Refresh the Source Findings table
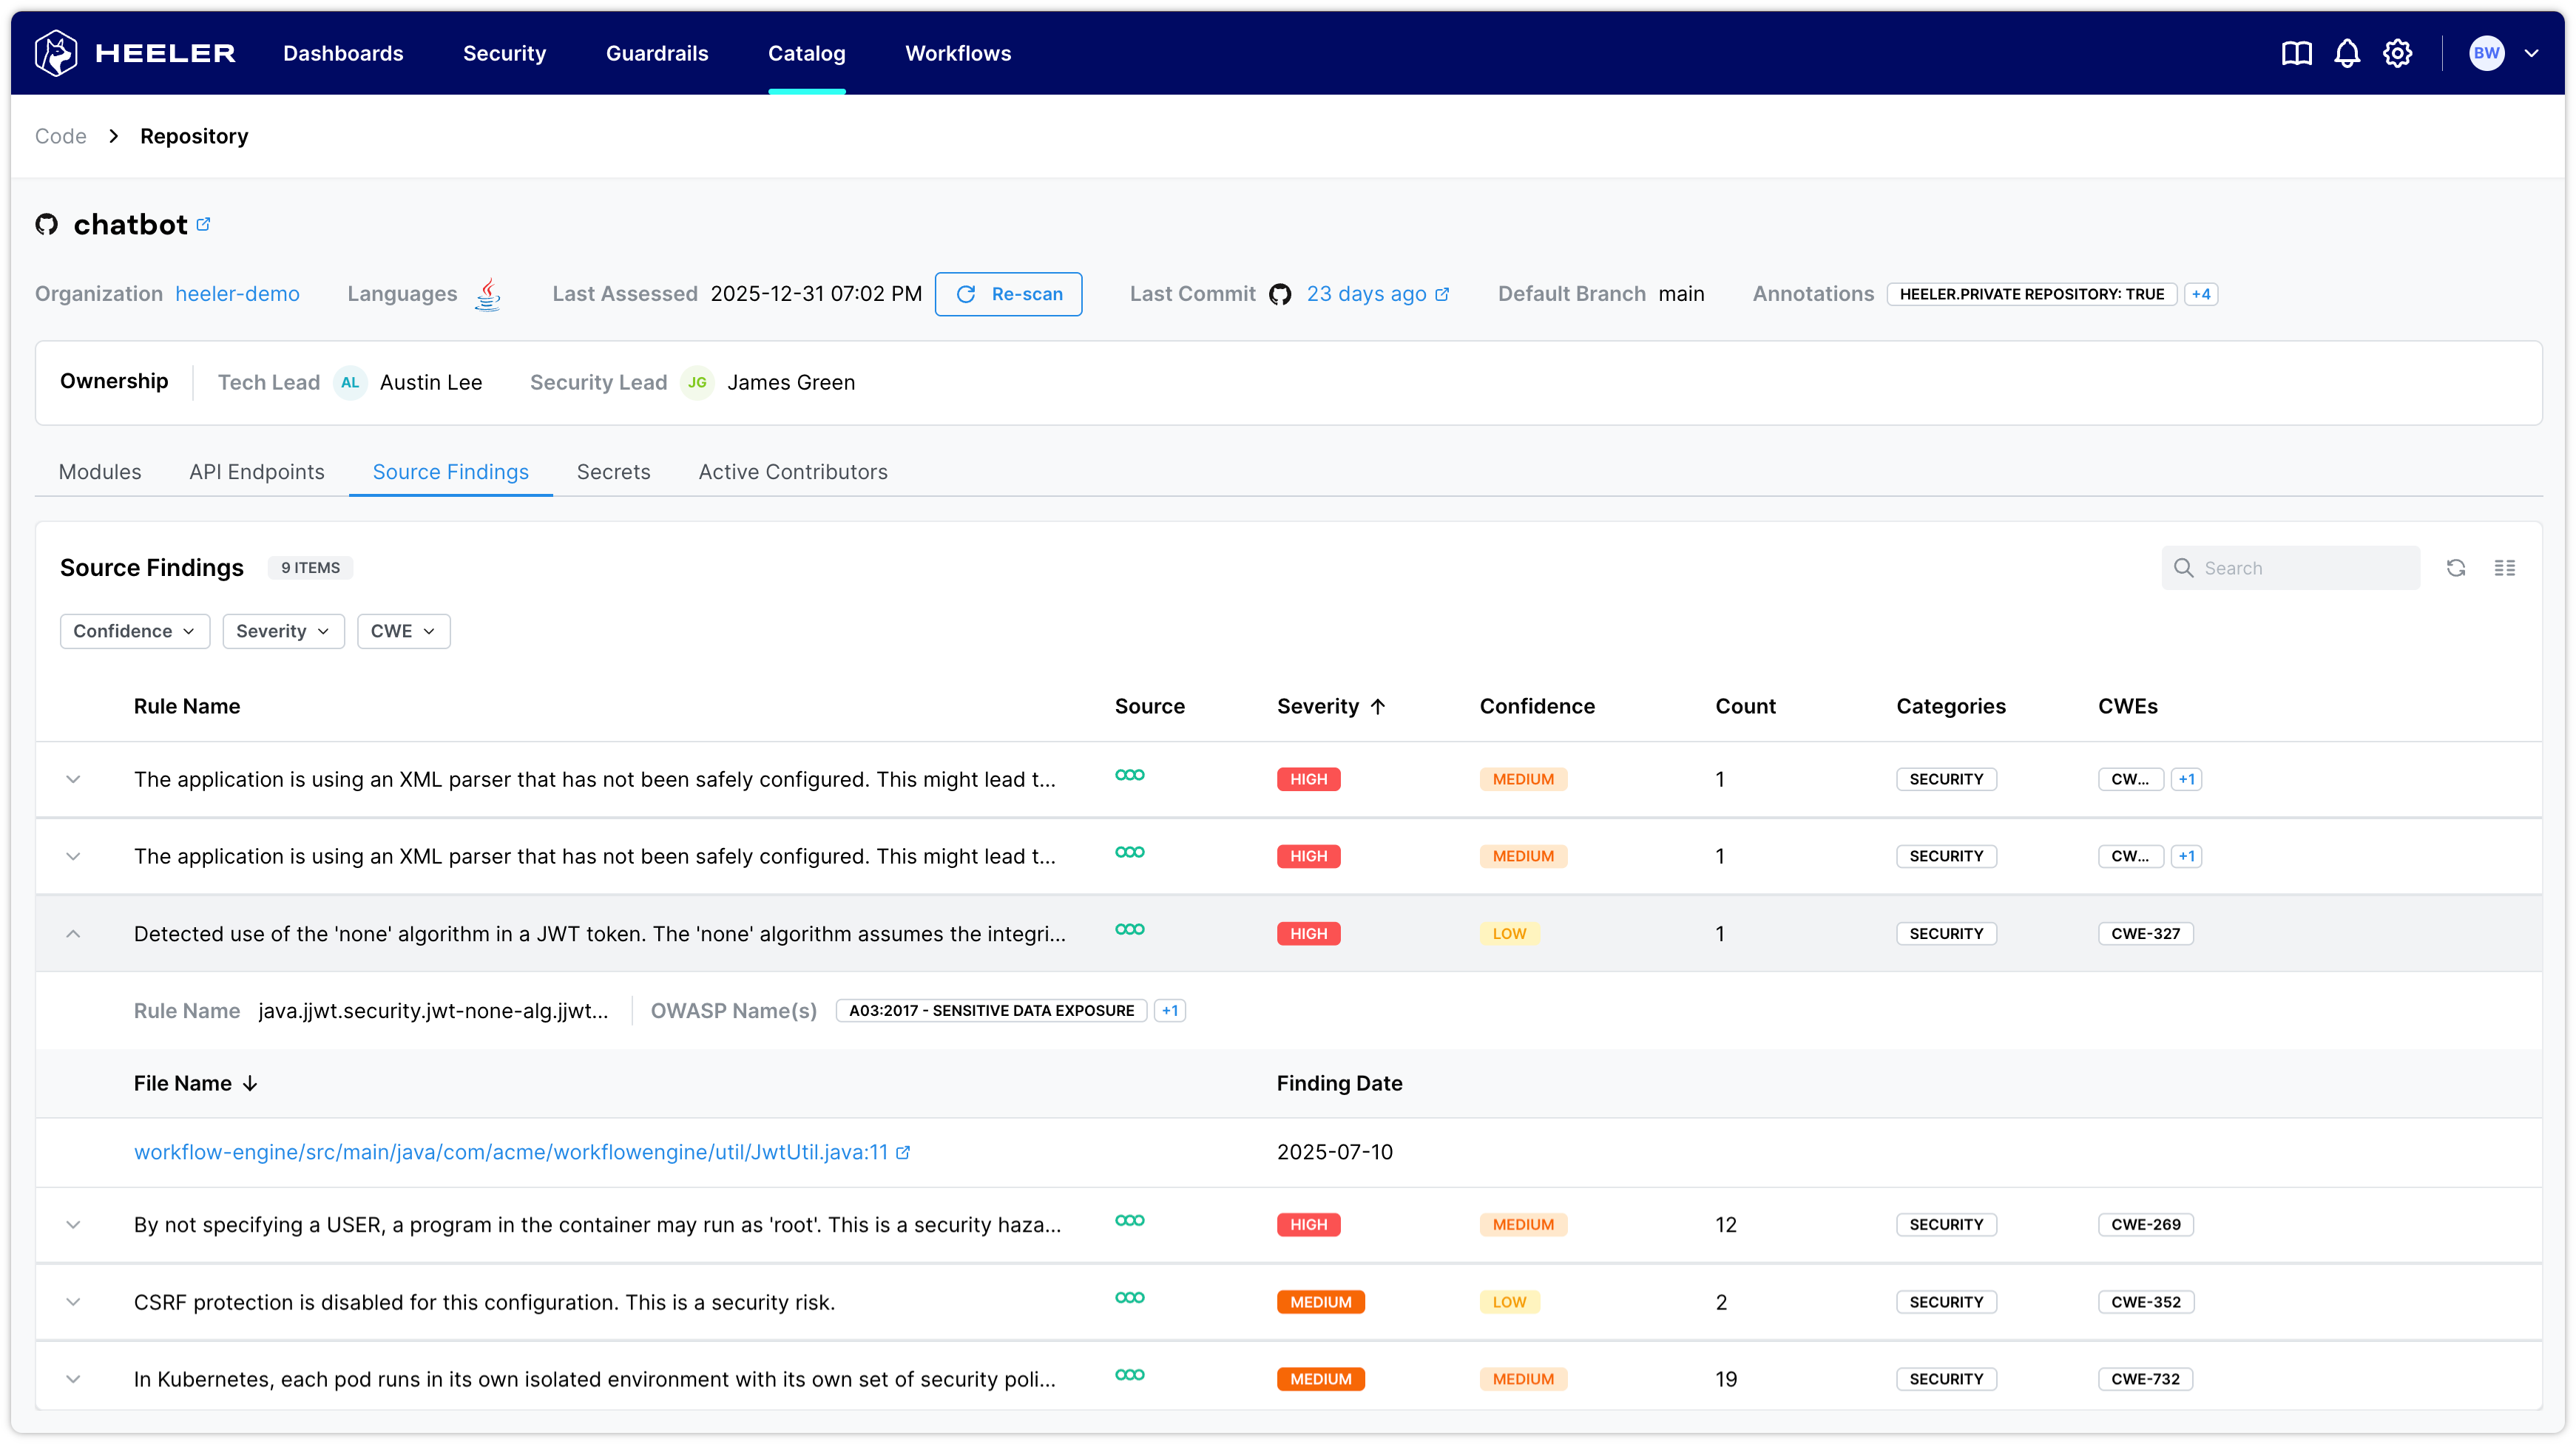The width and height of the screenshot is (2576, 1444). [x=2455, y=568]
